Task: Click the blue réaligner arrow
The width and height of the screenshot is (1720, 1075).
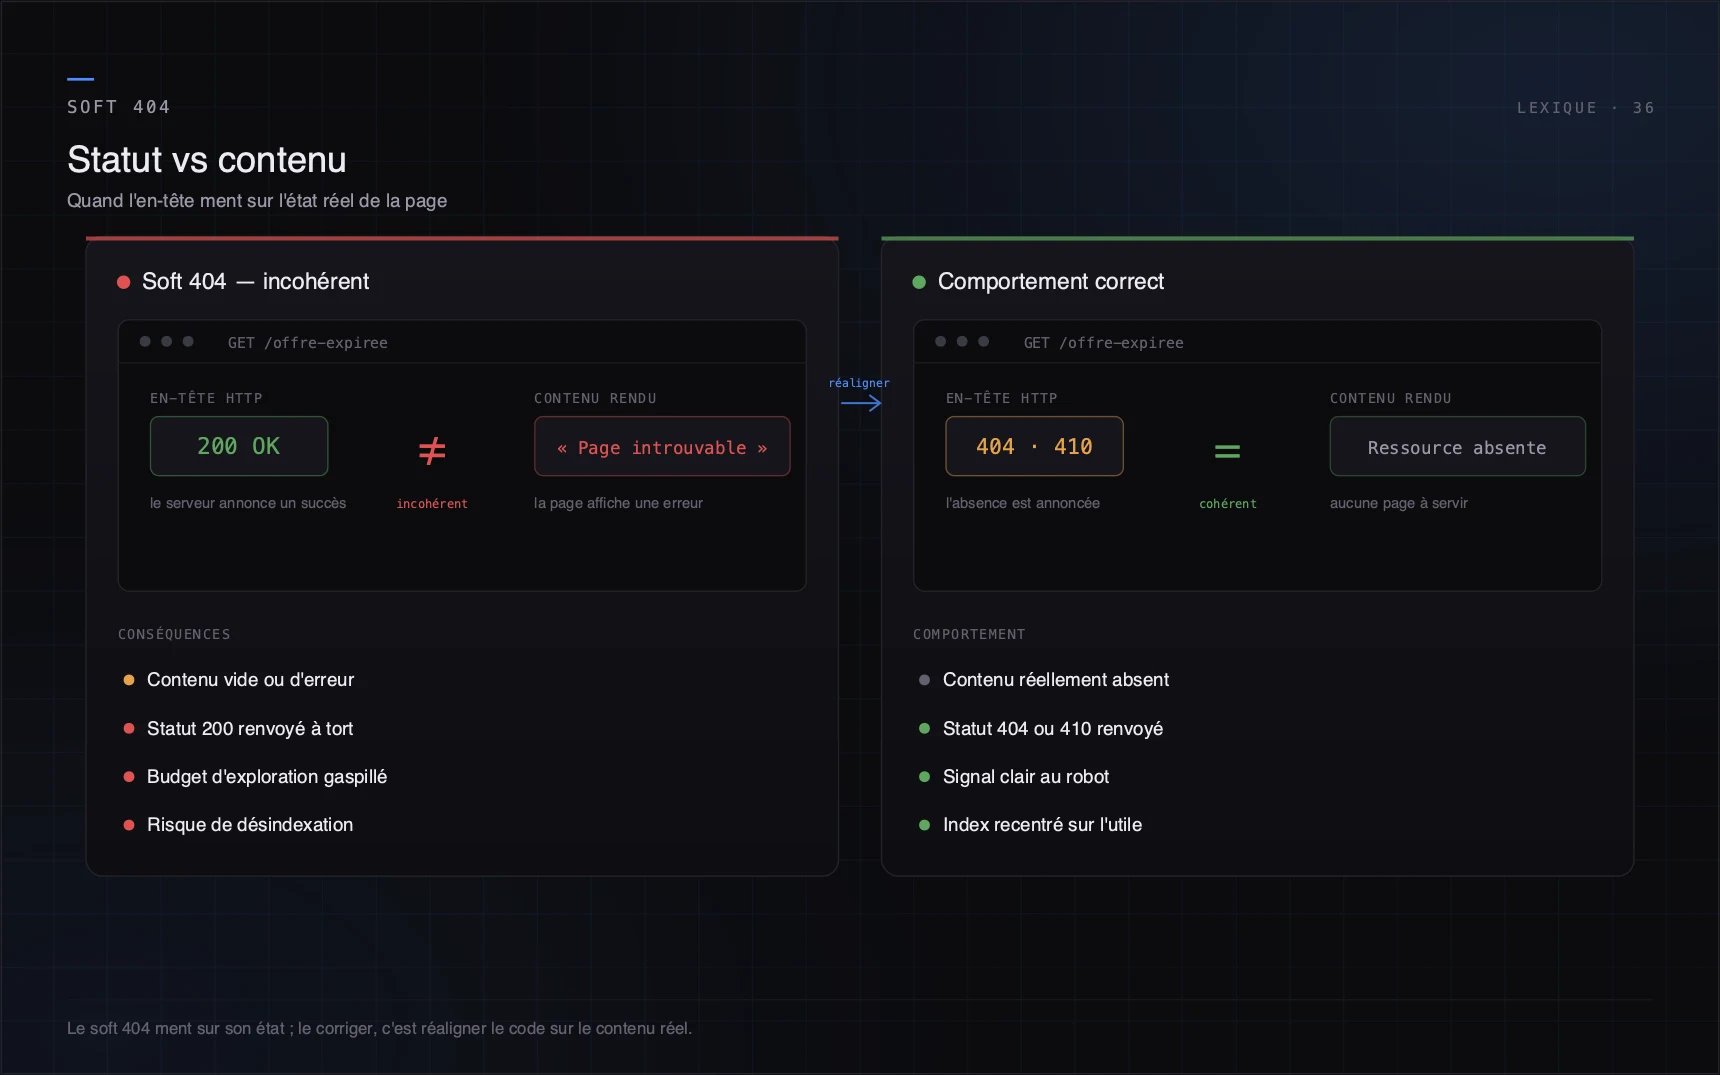Action: tap(861, 403)
